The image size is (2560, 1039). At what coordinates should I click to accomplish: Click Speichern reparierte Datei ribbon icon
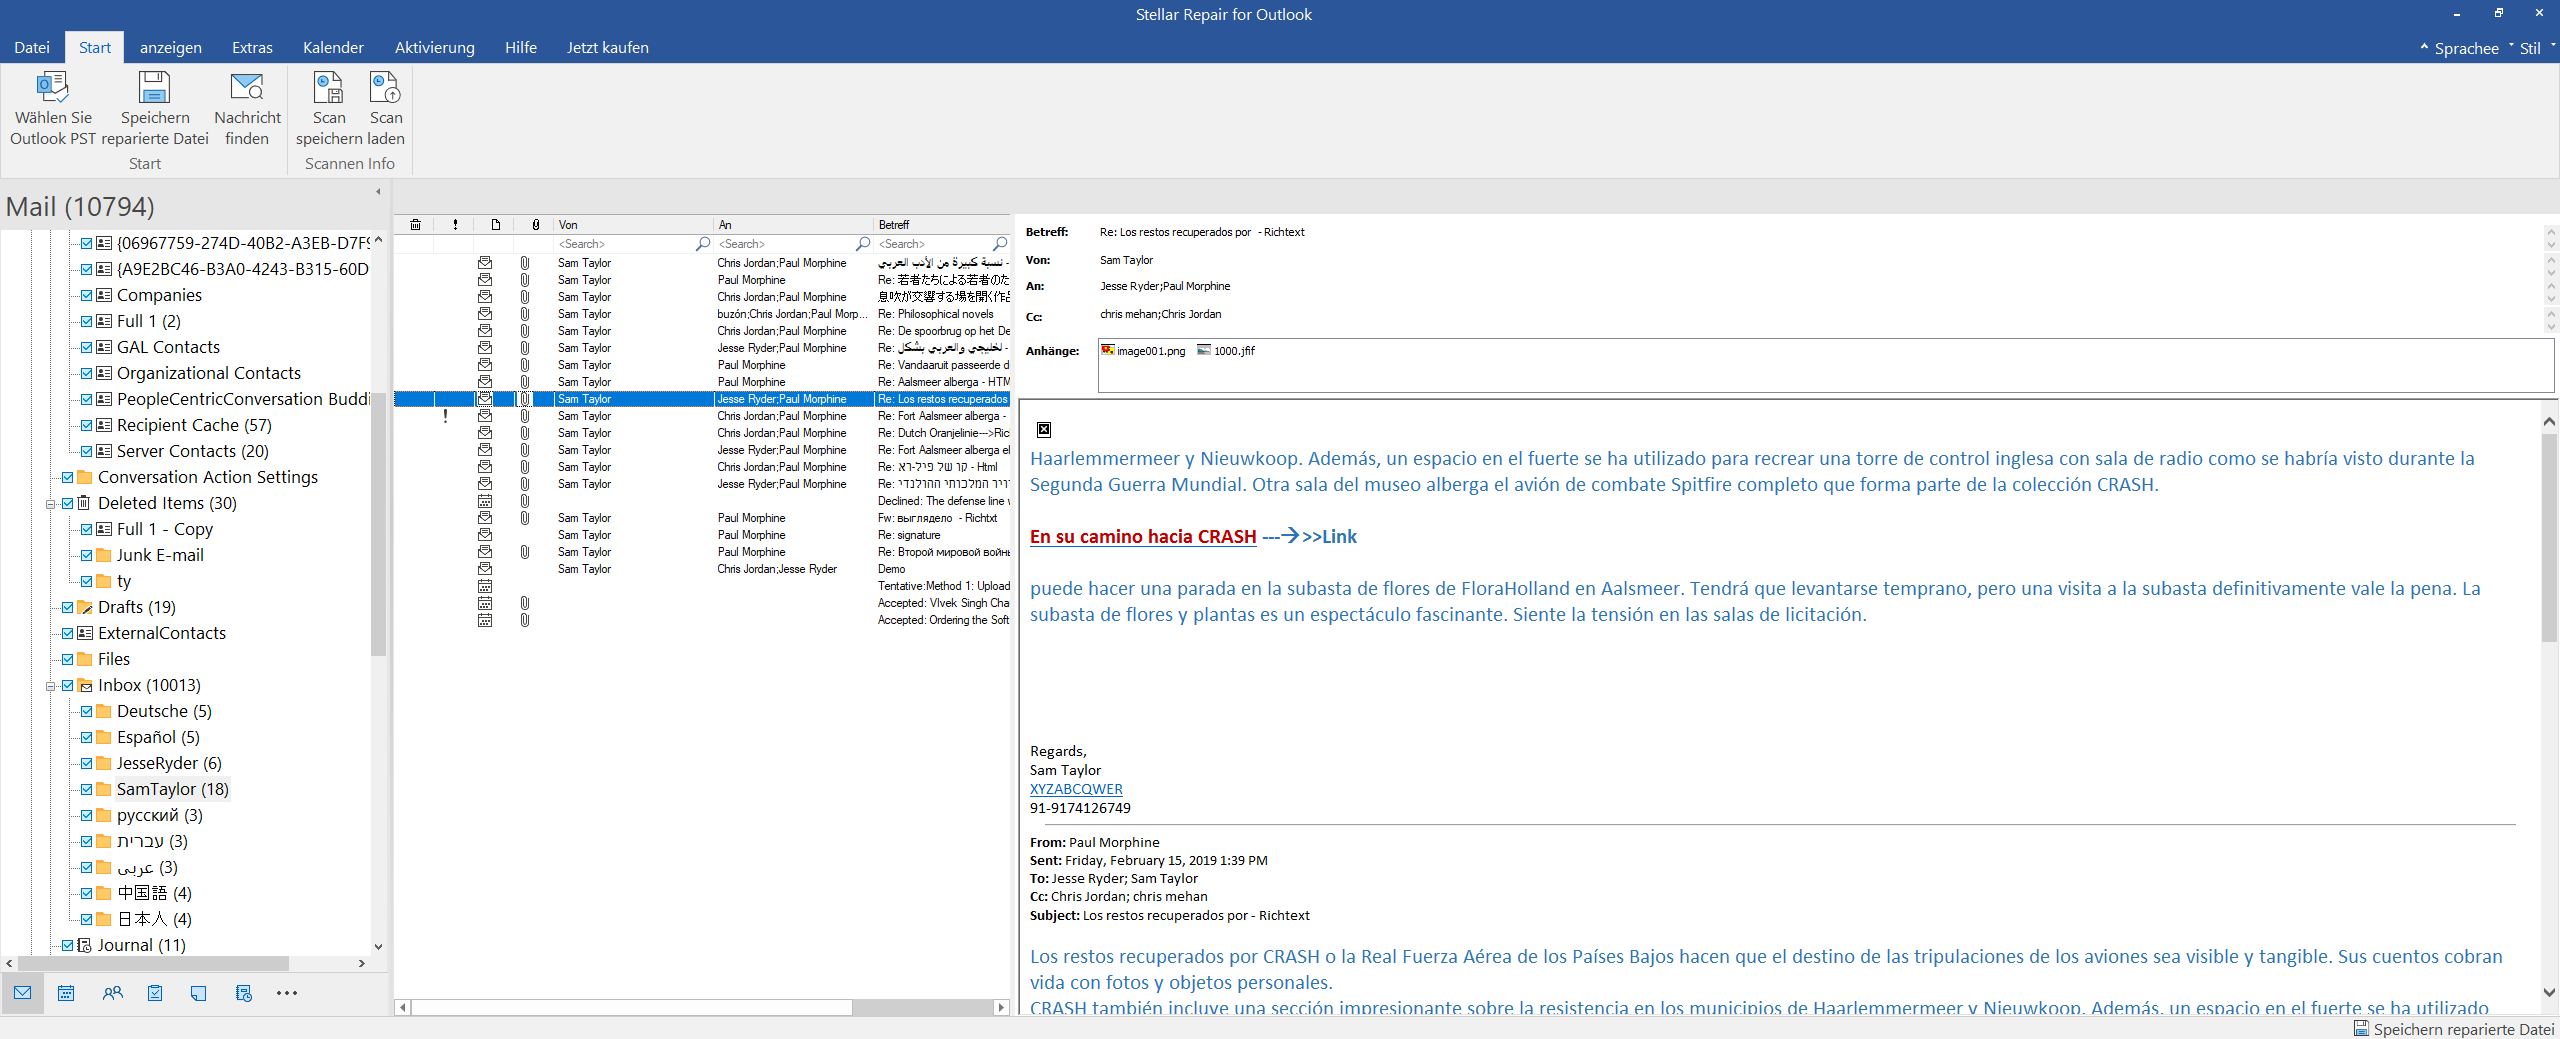tap(154, 89)
